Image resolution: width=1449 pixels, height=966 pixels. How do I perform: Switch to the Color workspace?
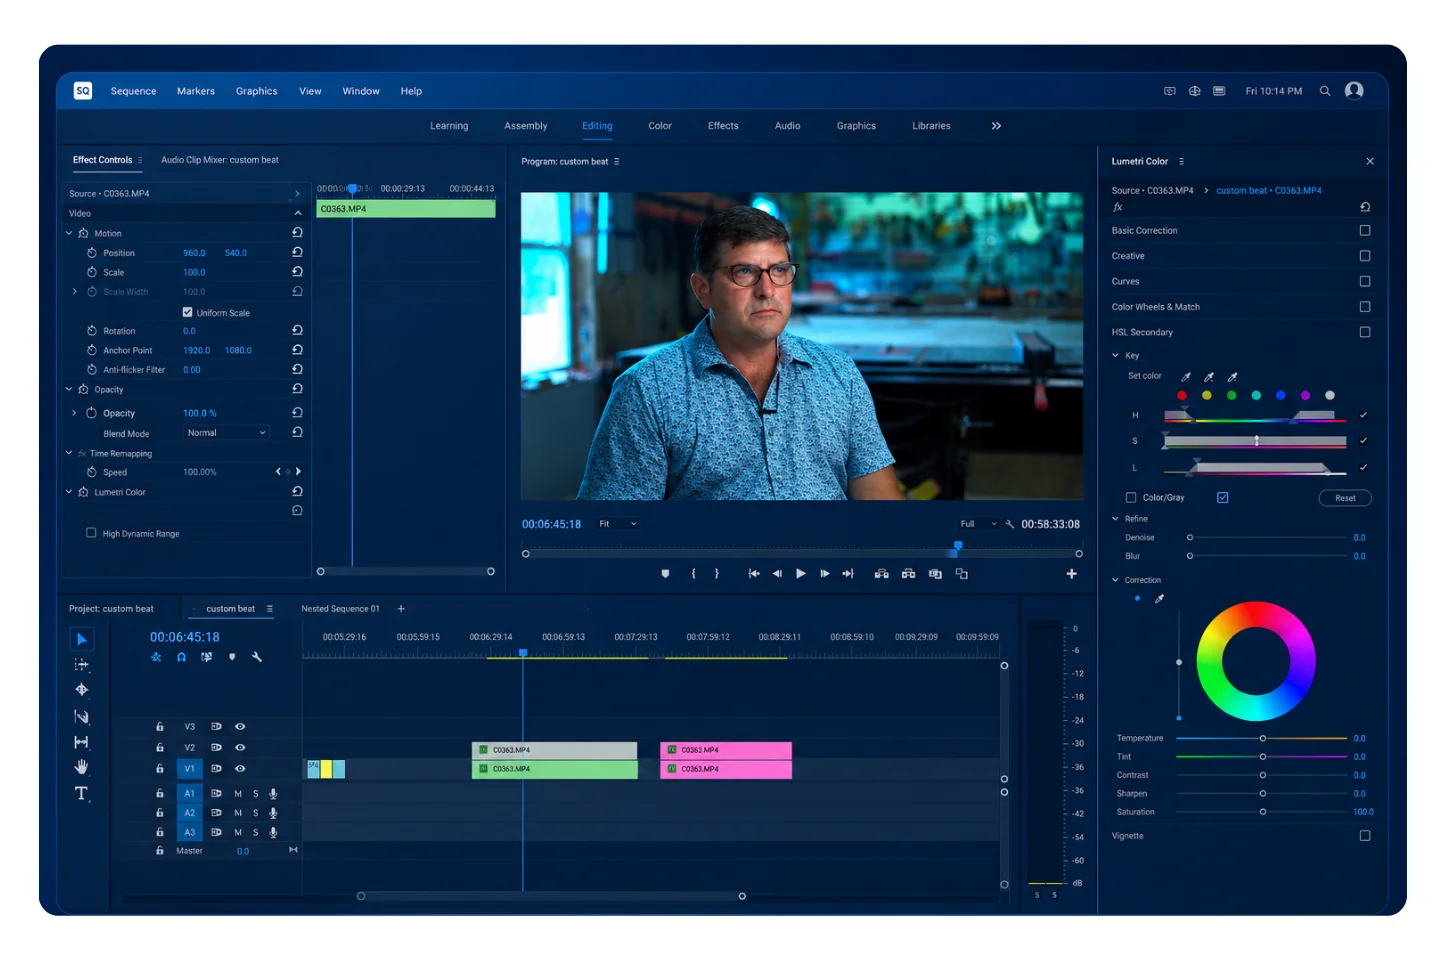click(x=660, y=126)
